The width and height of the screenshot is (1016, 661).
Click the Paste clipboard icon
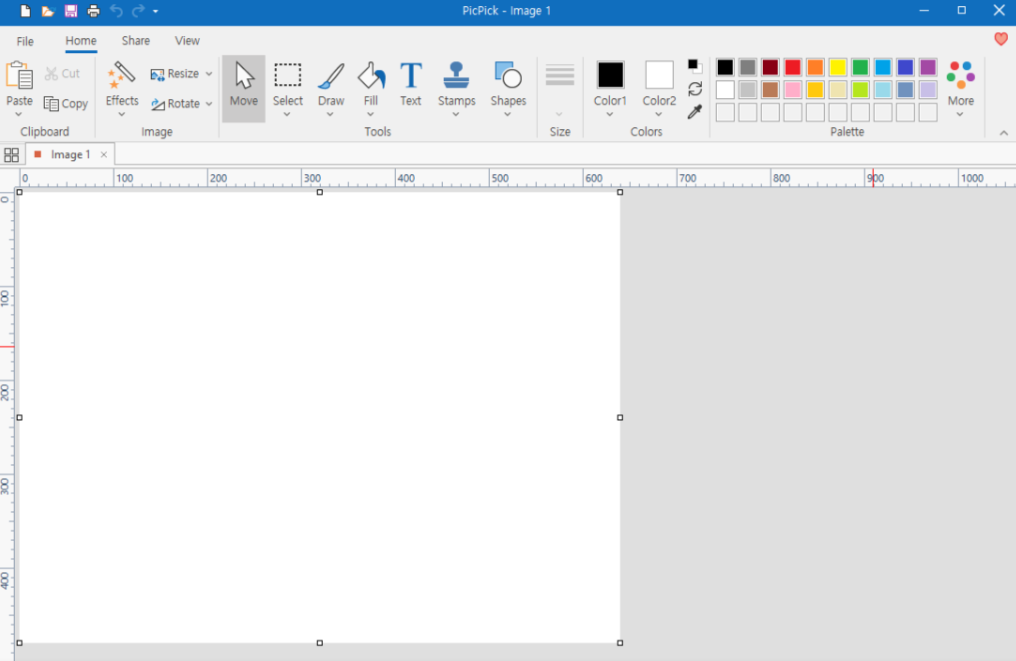[x=19, y=76]
